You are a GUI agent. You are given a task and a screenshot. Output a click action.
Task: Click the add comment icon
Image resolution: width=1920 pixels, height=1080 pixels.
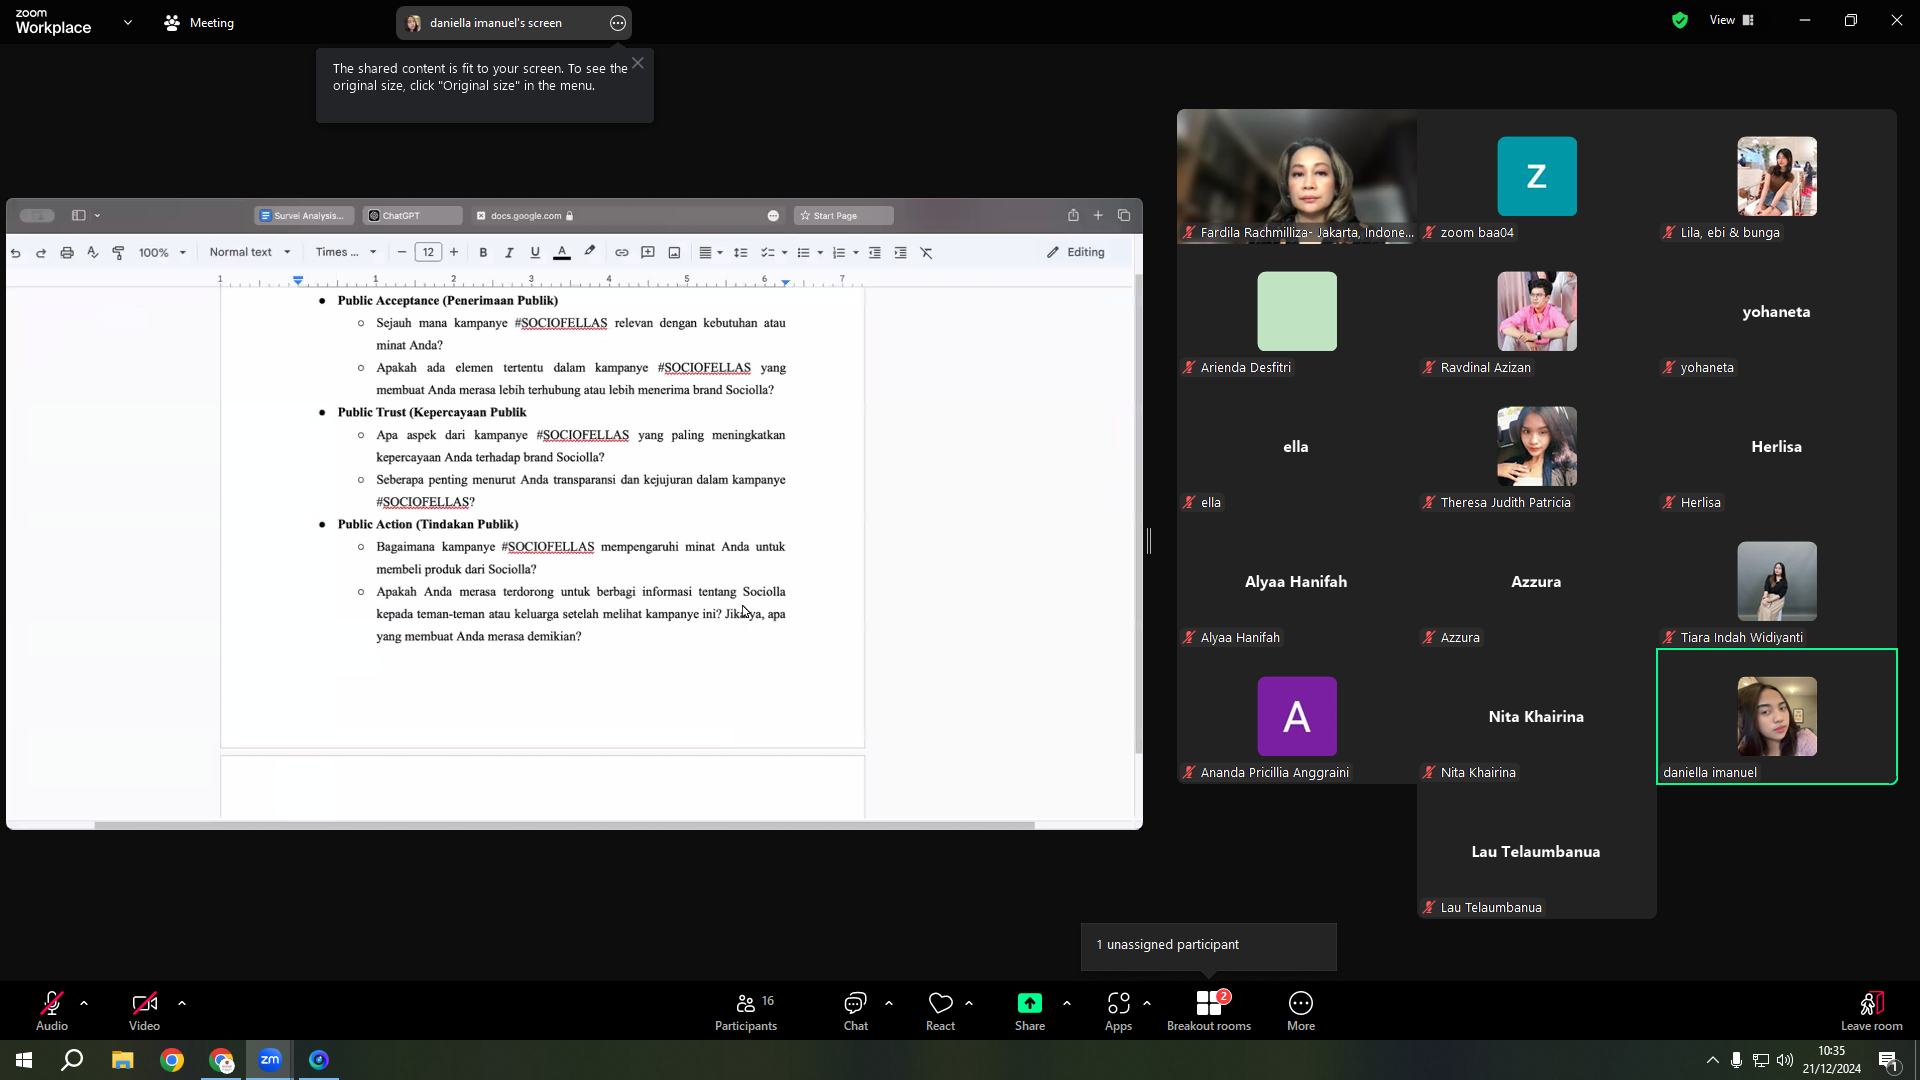[648, 253]
